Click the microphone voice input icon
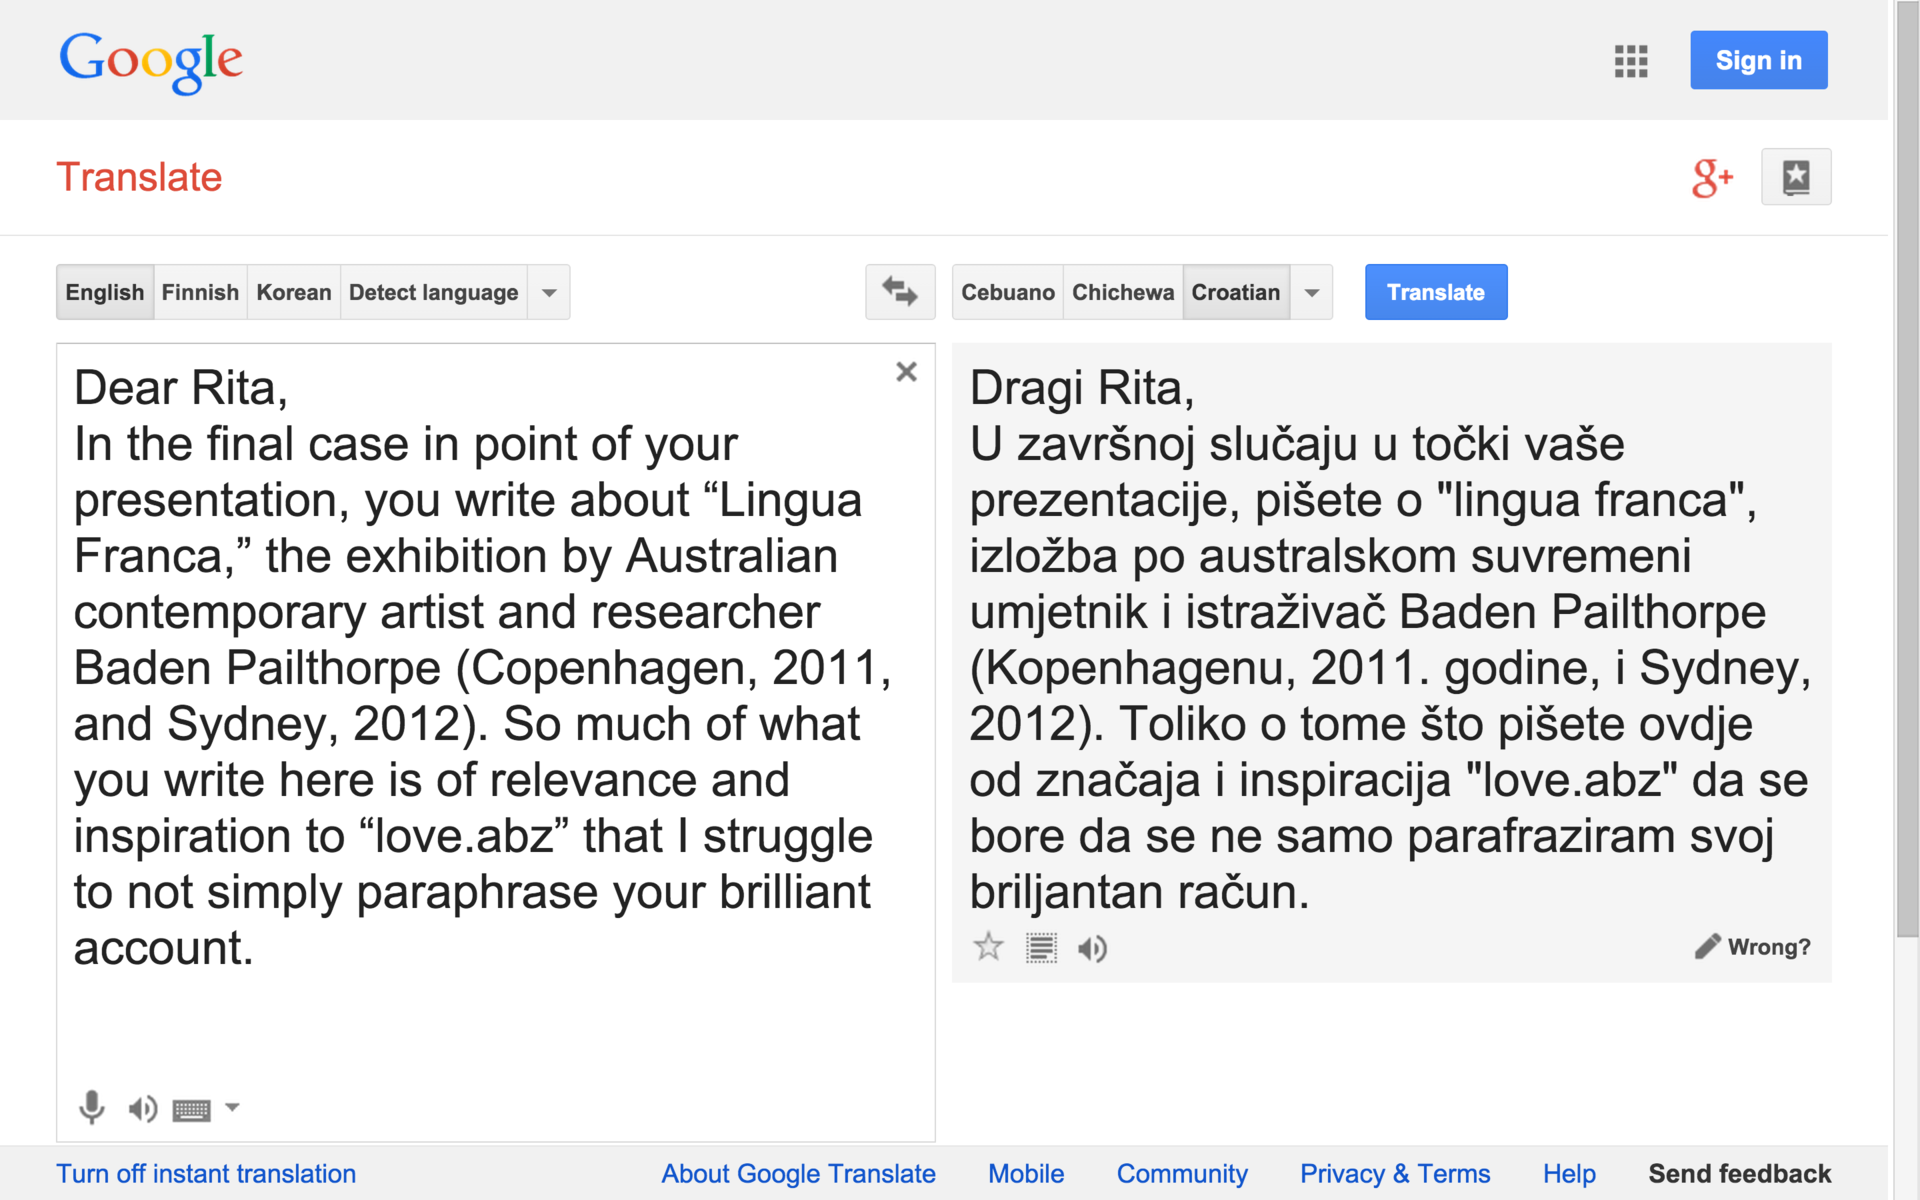The width and height of the screenshot is (1920, 1200). pos(91,1107)
